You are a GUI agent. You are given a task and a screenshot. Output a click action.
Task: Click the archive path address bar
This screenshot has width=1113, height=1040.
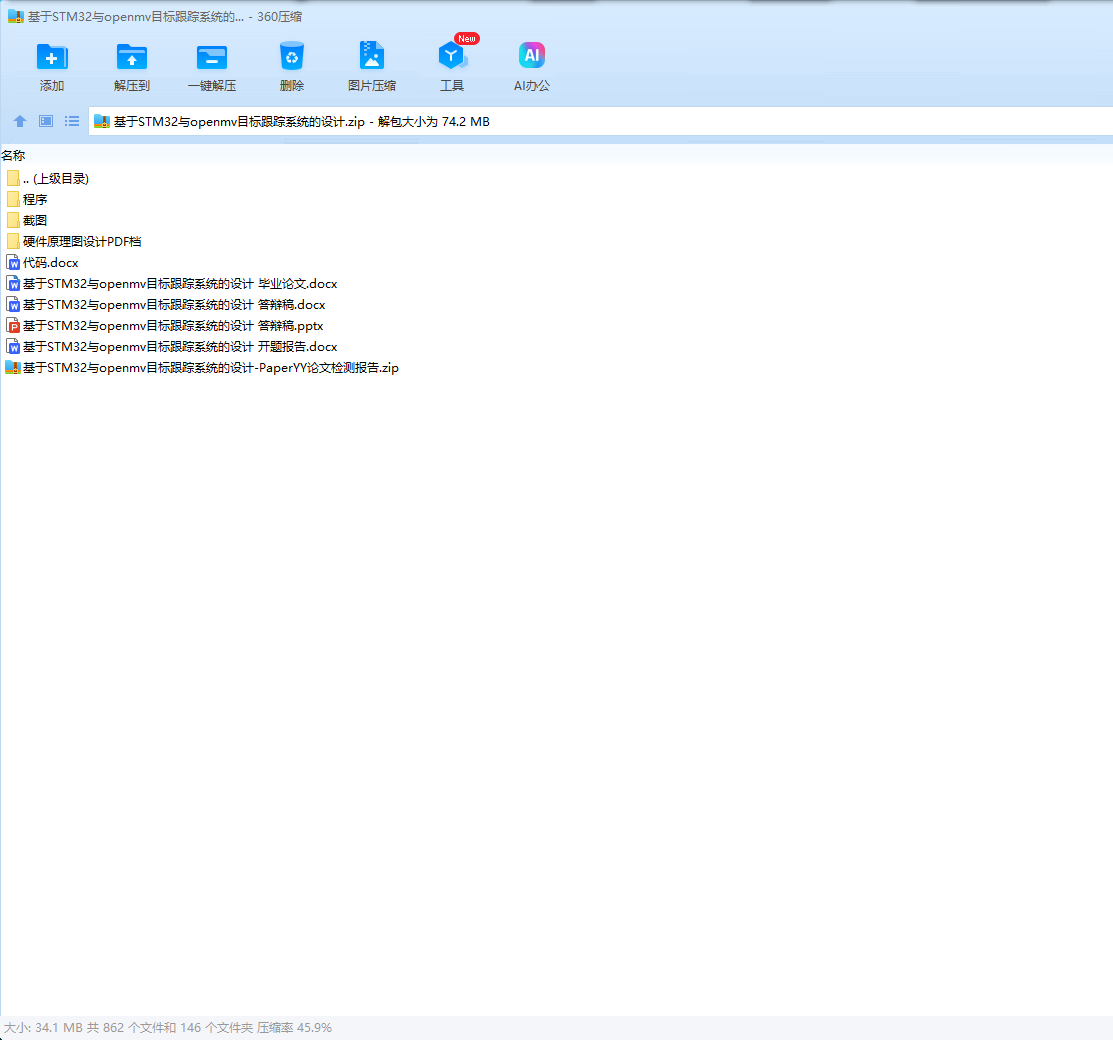601,121
